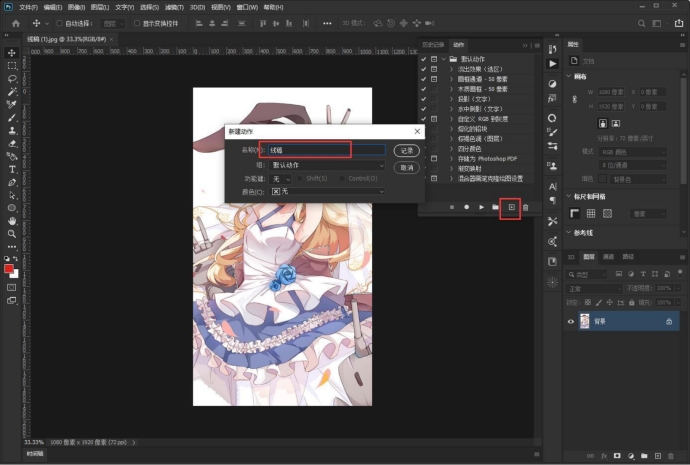Switch to the 路径 tab
The height and width of the screenshot is (465, 690).
click(x=628, y=257)
